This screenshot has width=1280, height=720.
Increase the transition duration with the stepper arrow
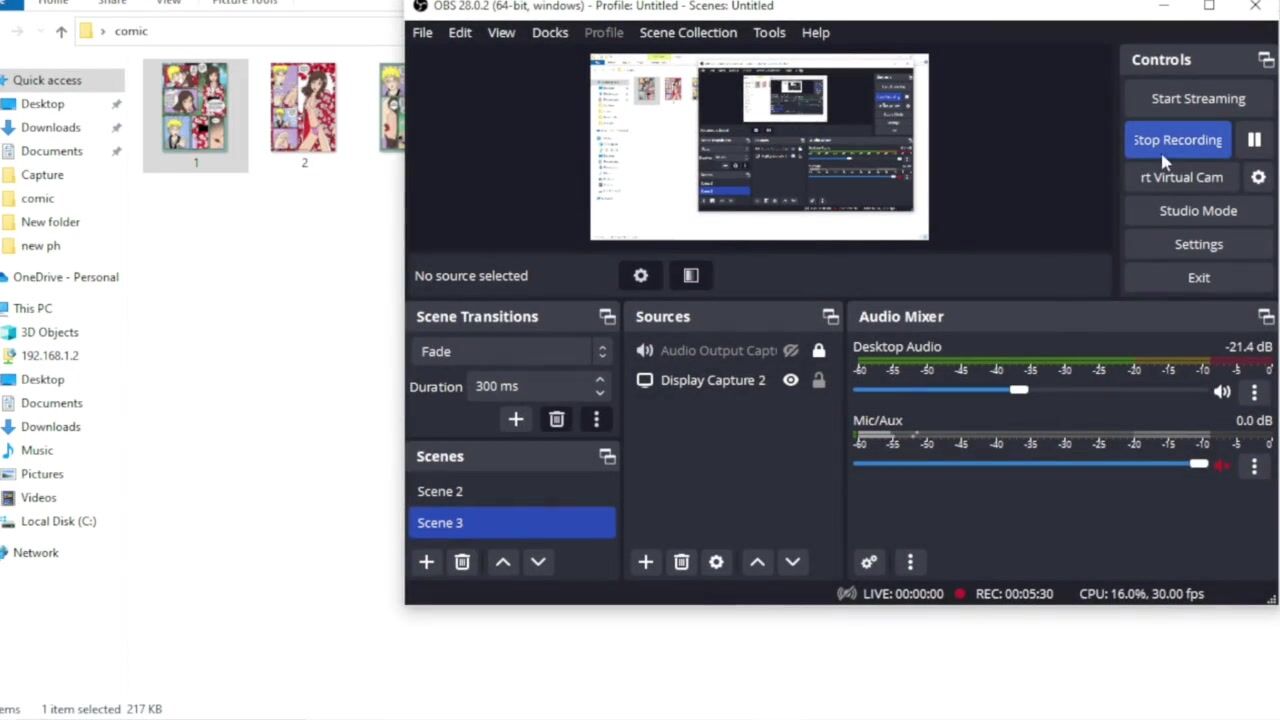coord(600,380)
